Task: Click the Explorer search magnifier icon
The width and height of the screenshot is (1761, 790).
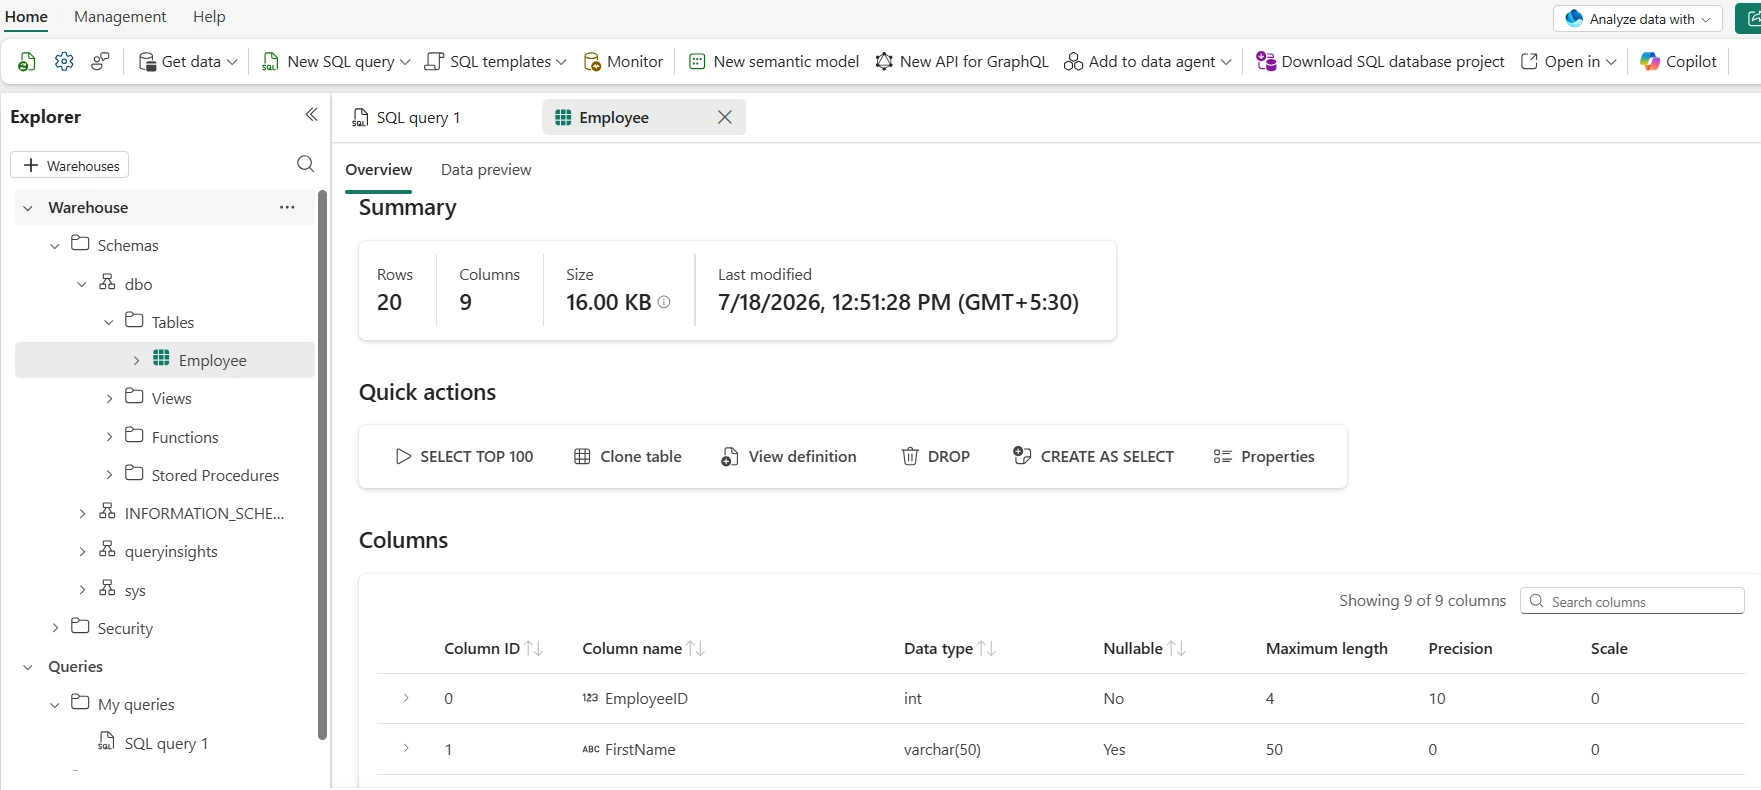Action: pos(306,164)
